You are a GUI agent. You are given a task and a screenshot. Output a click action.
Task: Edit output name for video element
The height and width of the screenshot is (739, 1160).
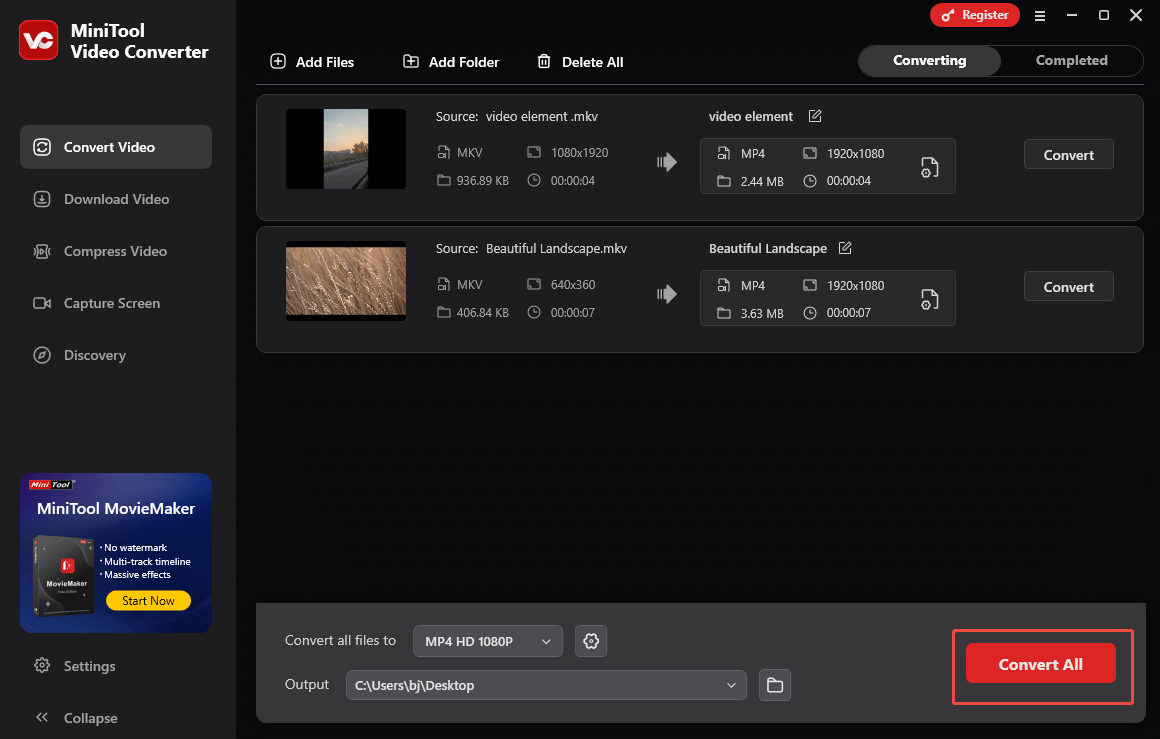pyautogui.click(x=815, y=116)
